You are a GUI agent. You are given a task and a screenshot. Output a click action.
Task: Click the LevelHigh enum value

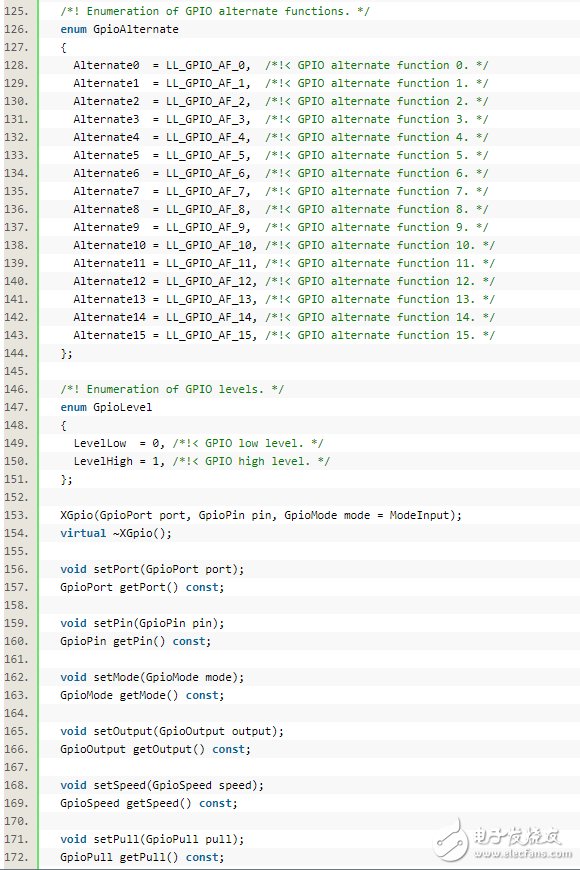tap(103, 461)
